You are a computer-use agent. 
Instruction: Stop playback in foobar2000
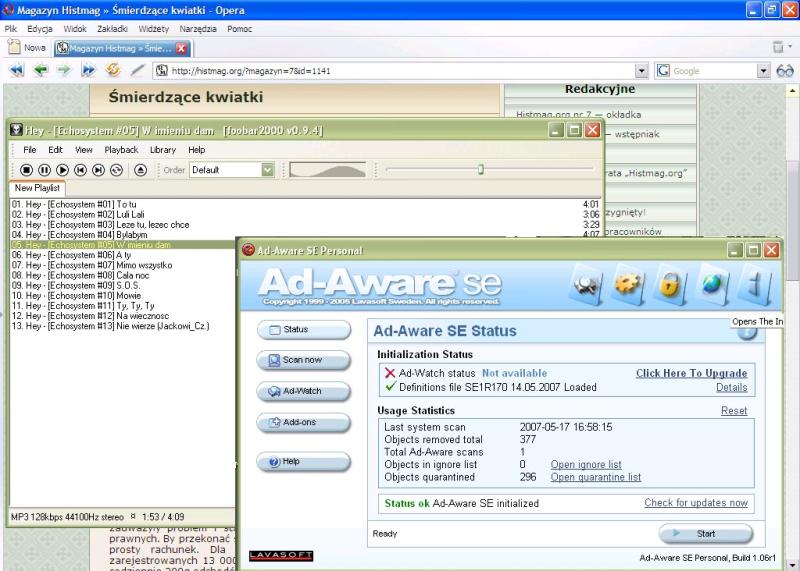pyautogui.click(x=27, y=170)
